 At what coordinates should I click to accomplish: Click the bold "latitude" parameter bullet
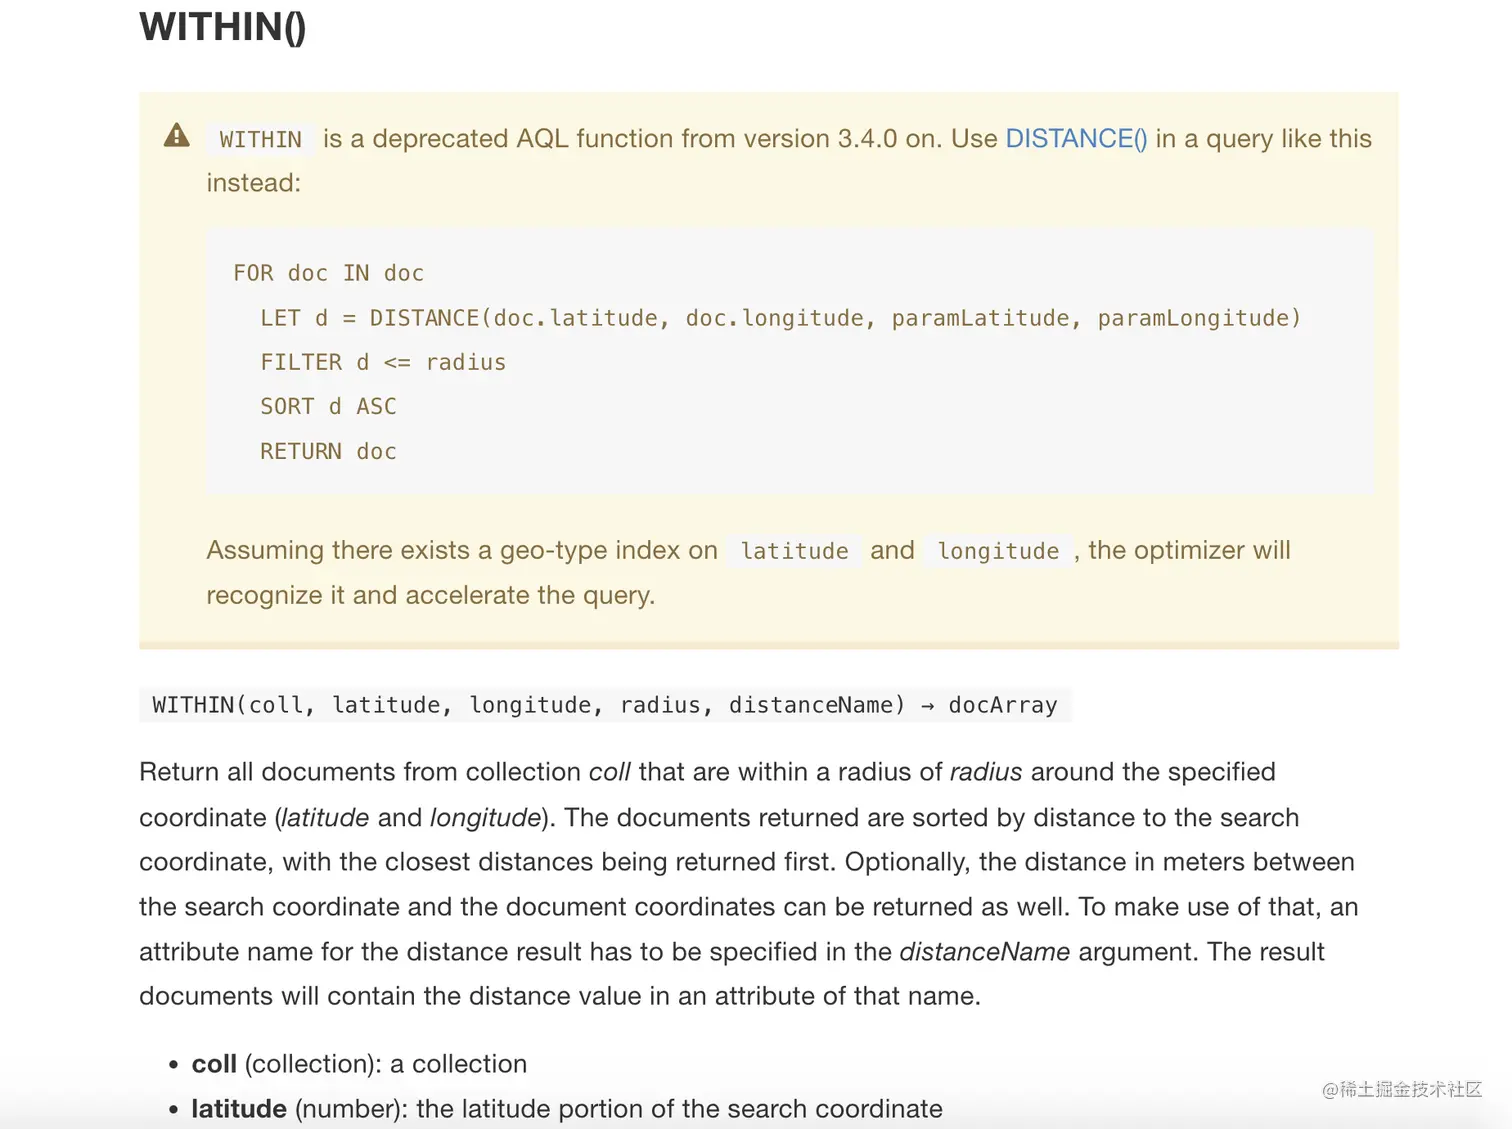coord(239,1109)
